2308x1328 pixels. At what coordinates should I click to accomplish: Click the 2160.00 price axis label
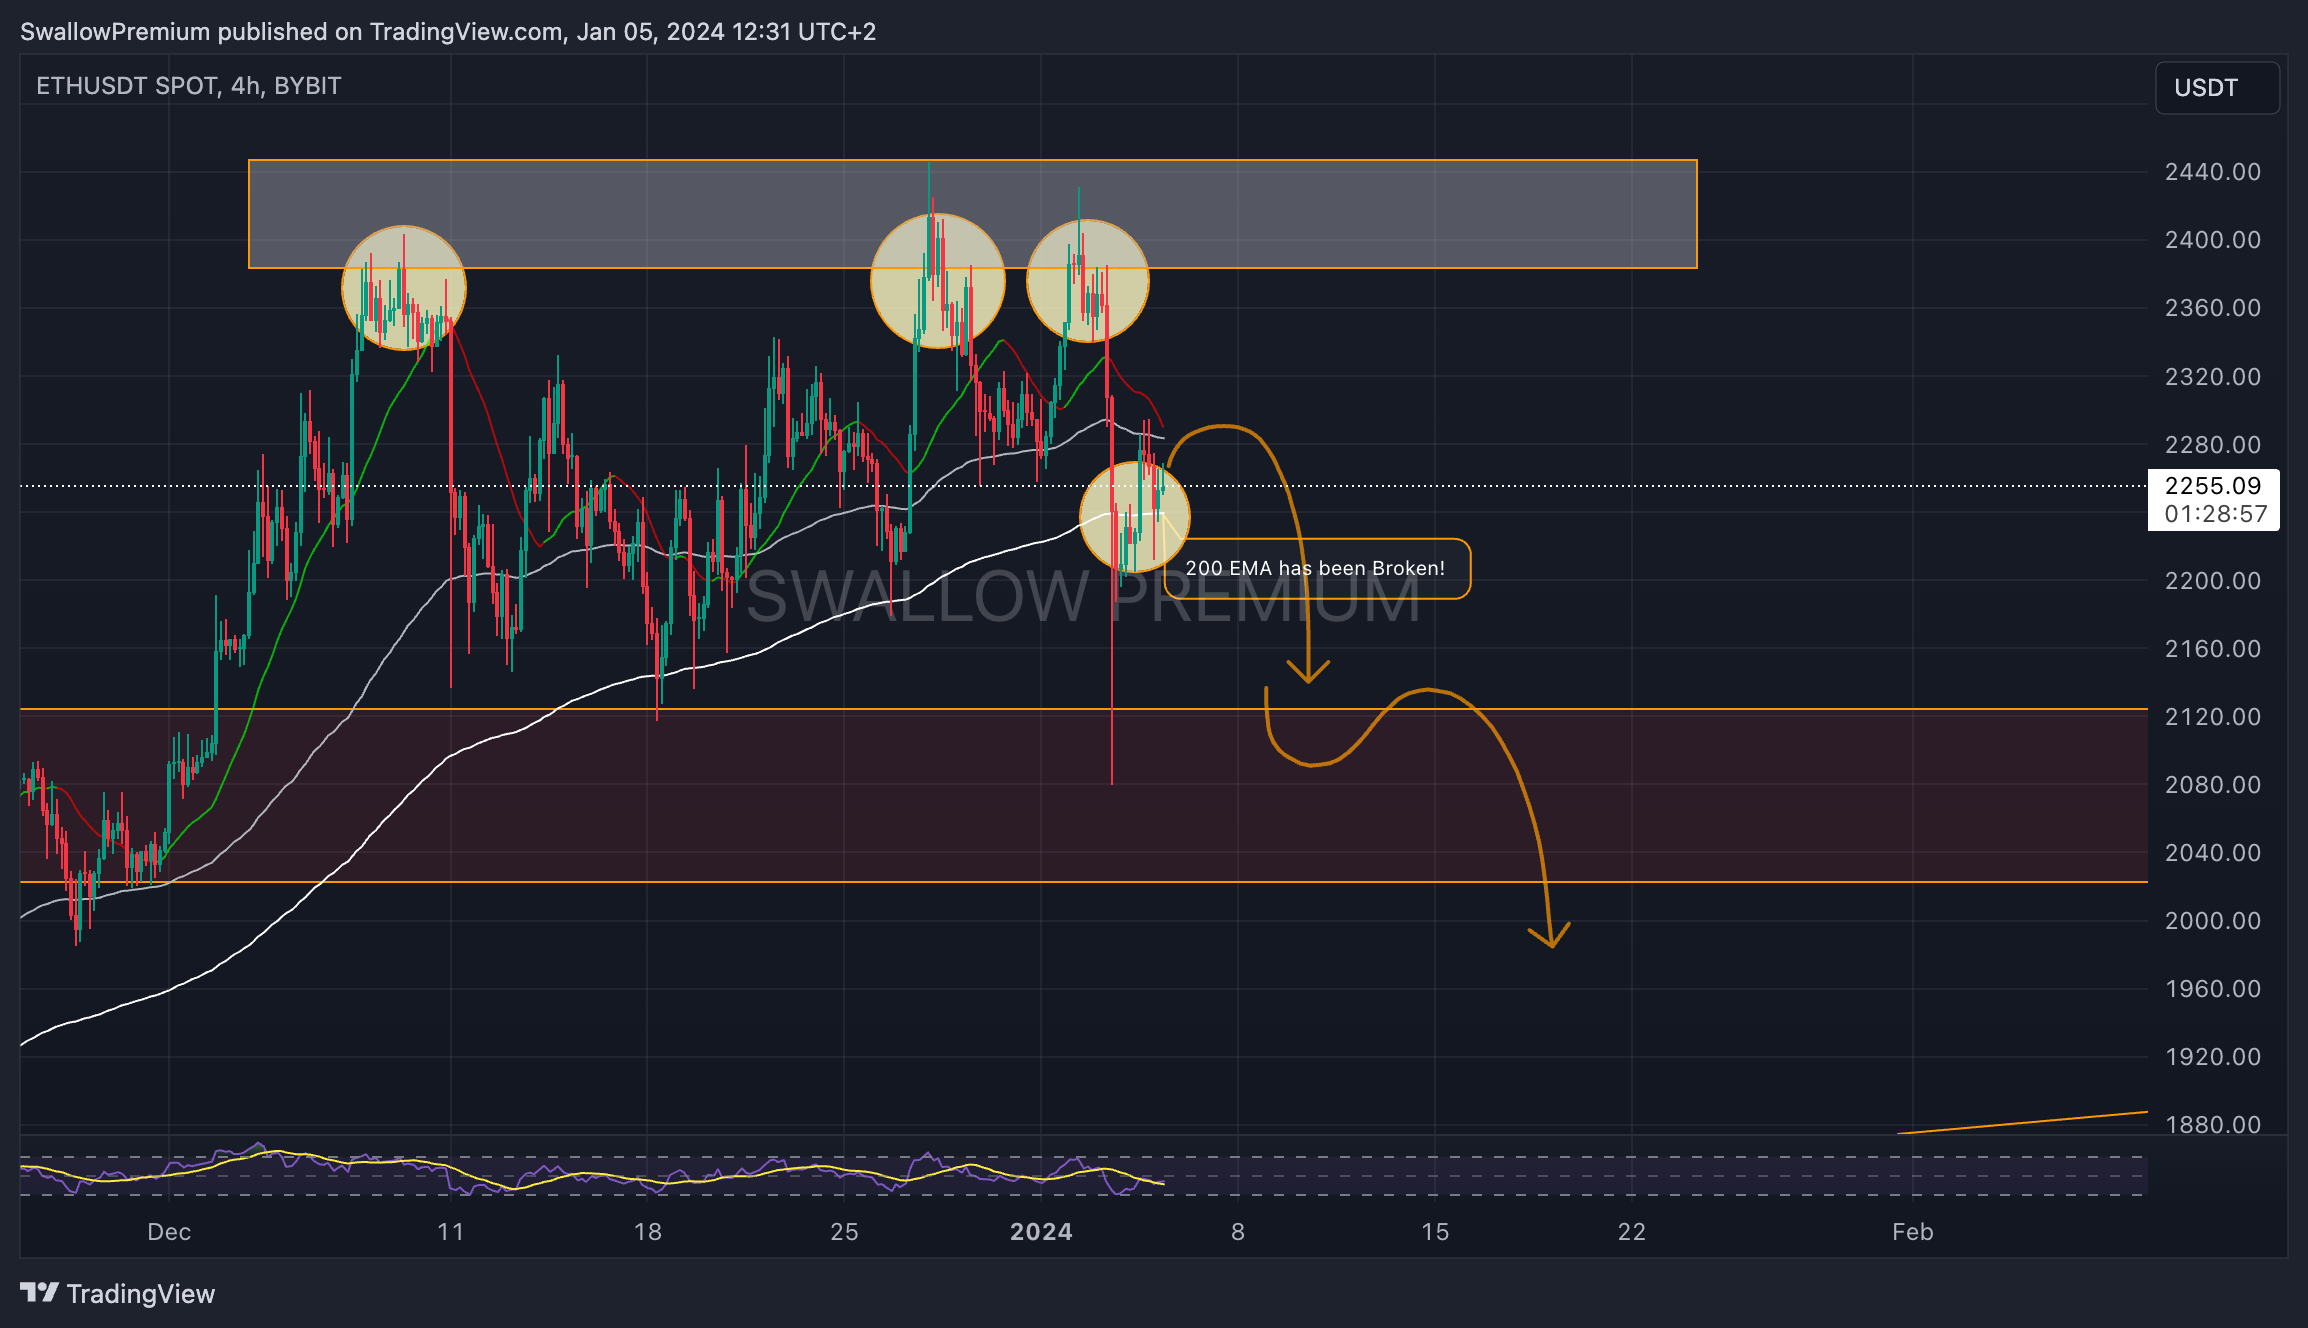click(2213, 649)
